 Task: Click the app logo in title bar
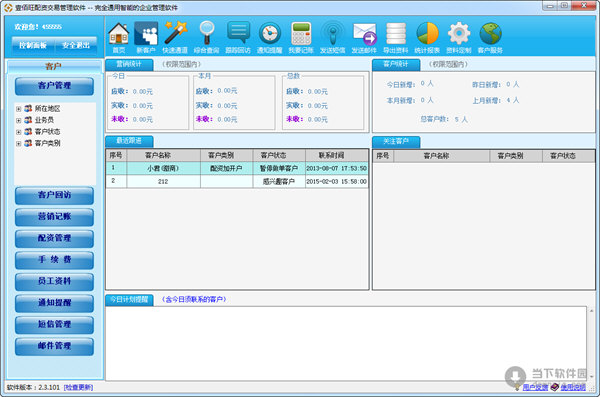pyautogui.click(x=8, y=8)
